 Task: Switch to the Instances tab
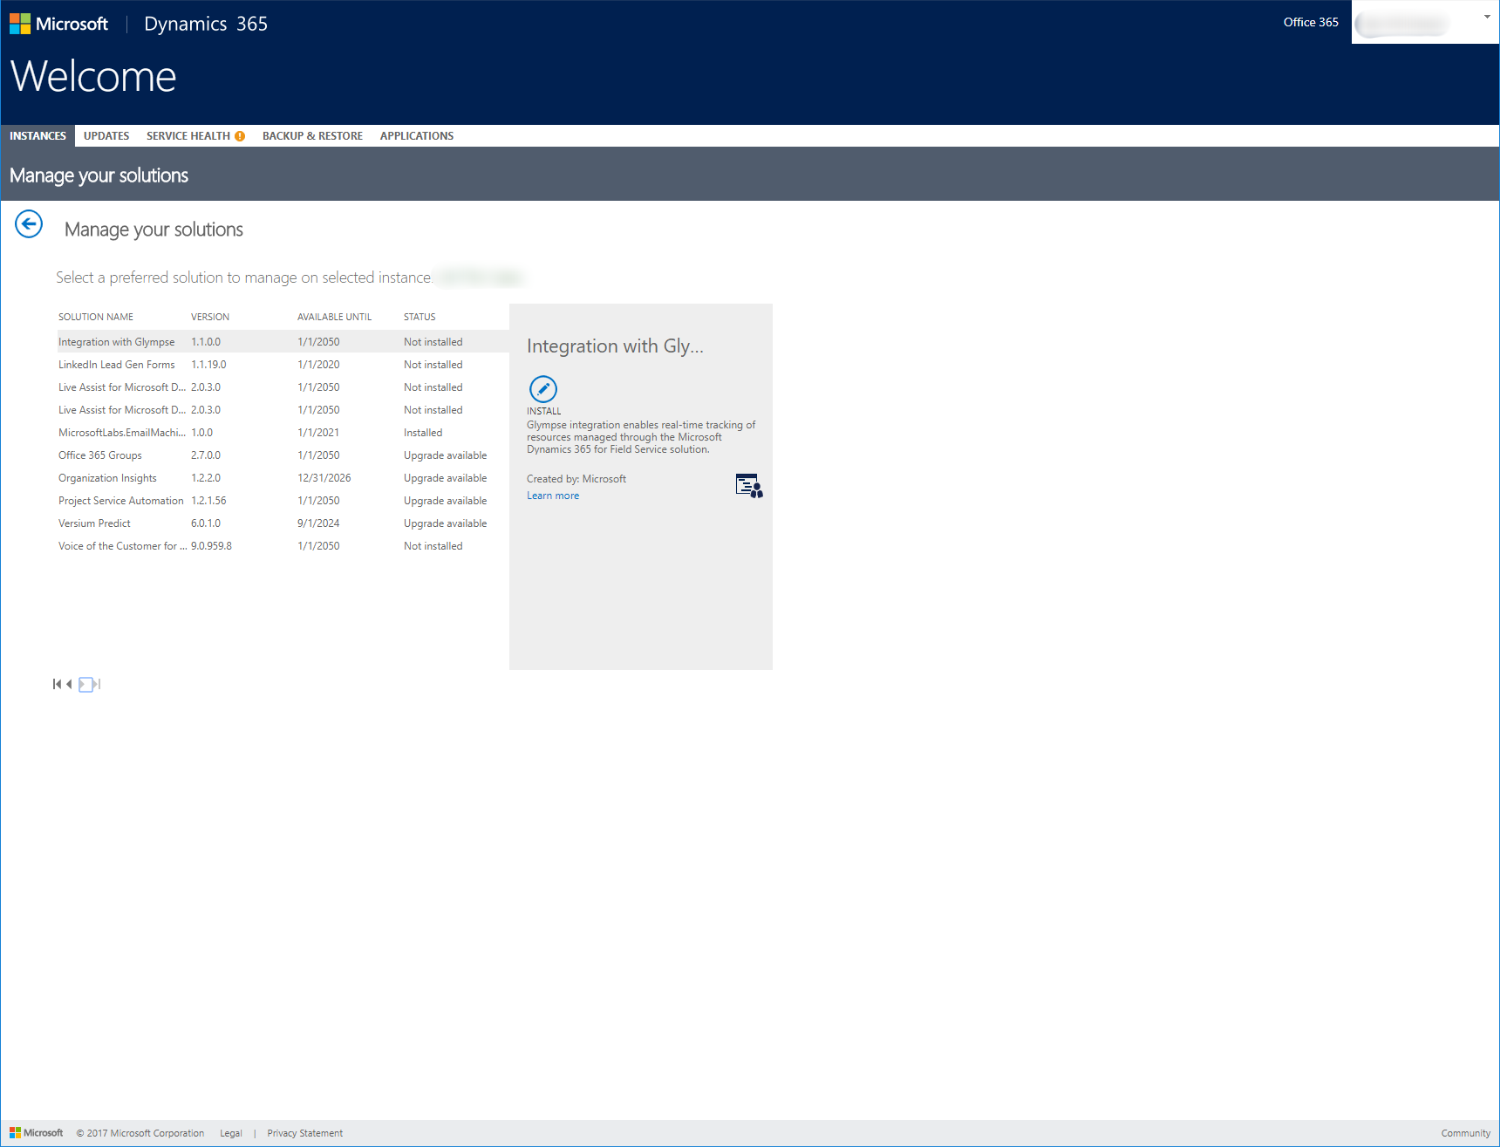[x=38, y=136]
